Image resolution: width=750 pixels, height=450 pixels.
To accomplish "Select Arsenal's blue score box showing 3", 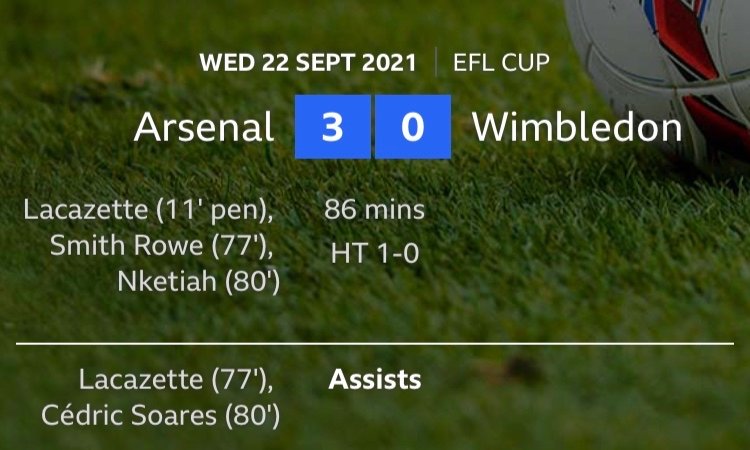I will point(333,127).
